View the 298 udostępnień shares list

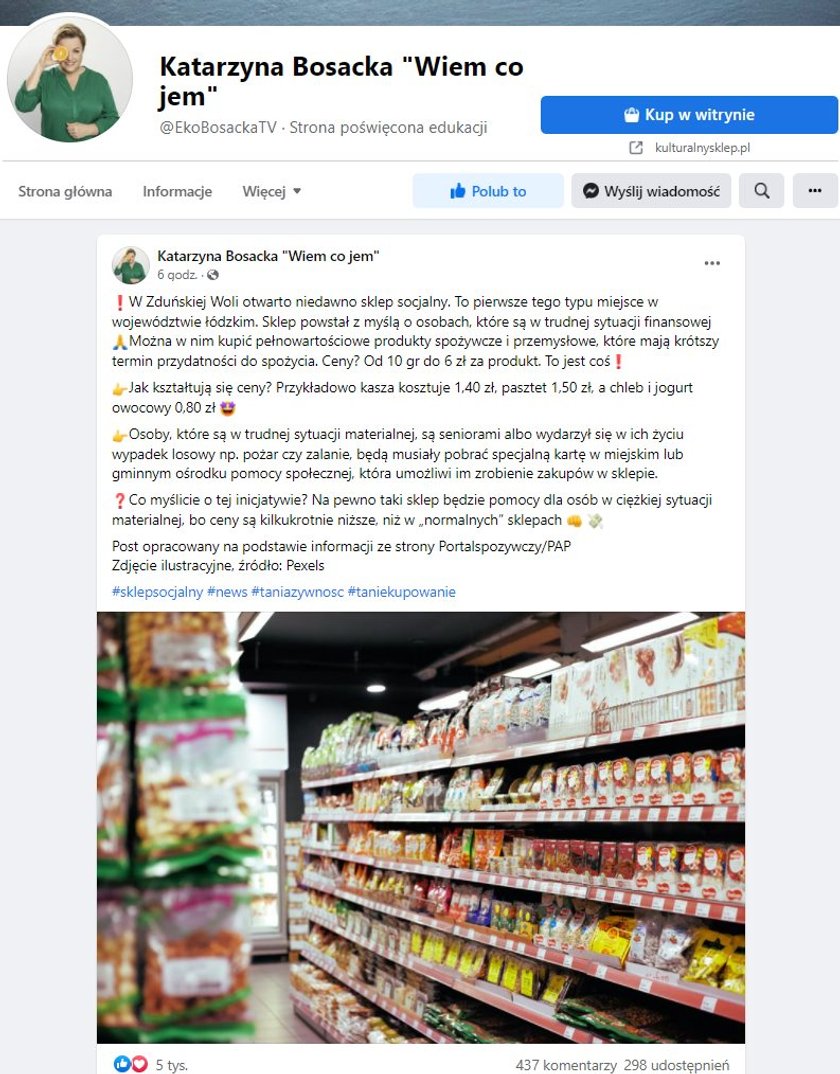(x=676, y=1065)
